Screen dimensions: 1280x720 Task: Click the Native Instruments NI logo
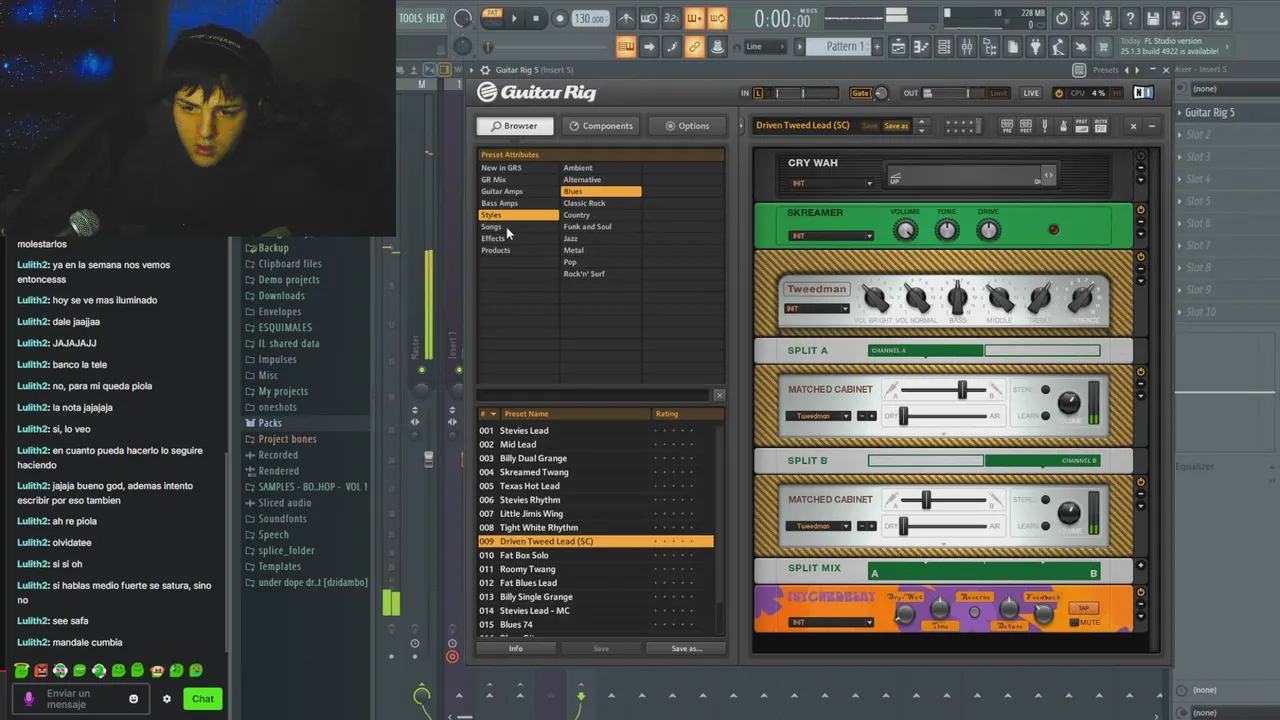[1143, 93]
